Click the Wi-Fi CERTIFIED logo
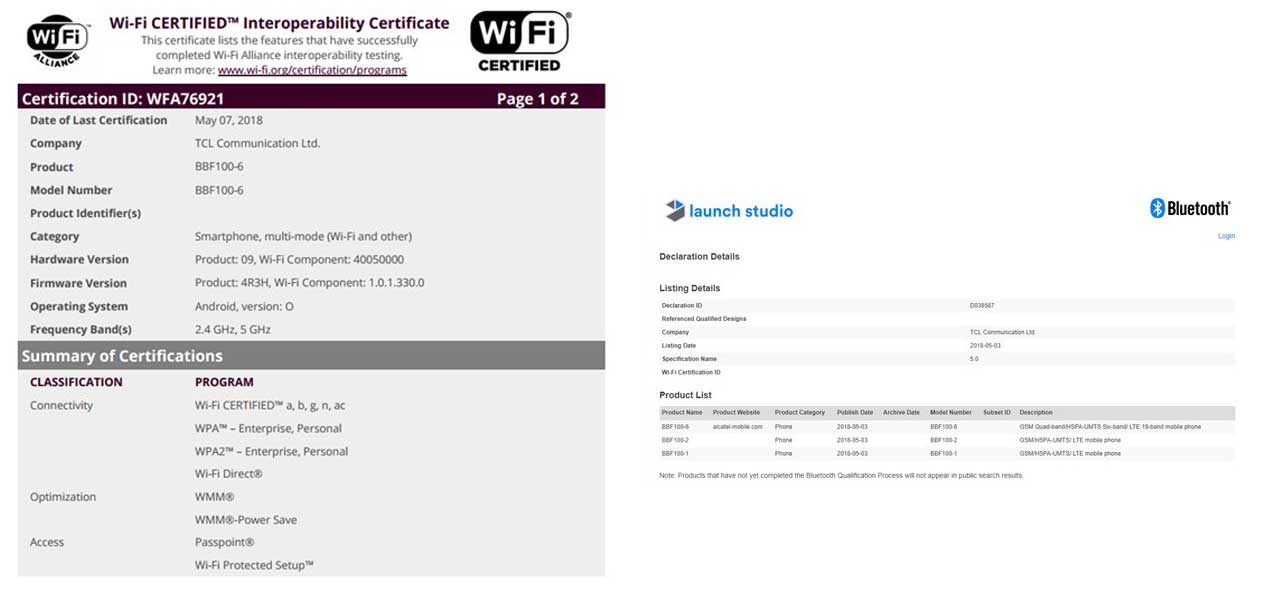This screenshot has width=1280, height=592. 519,42
